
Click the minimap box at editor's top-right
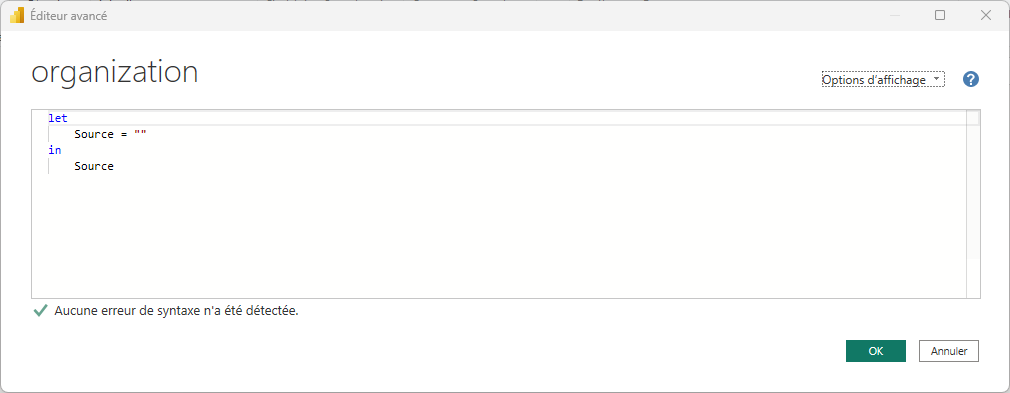[973, 118]
